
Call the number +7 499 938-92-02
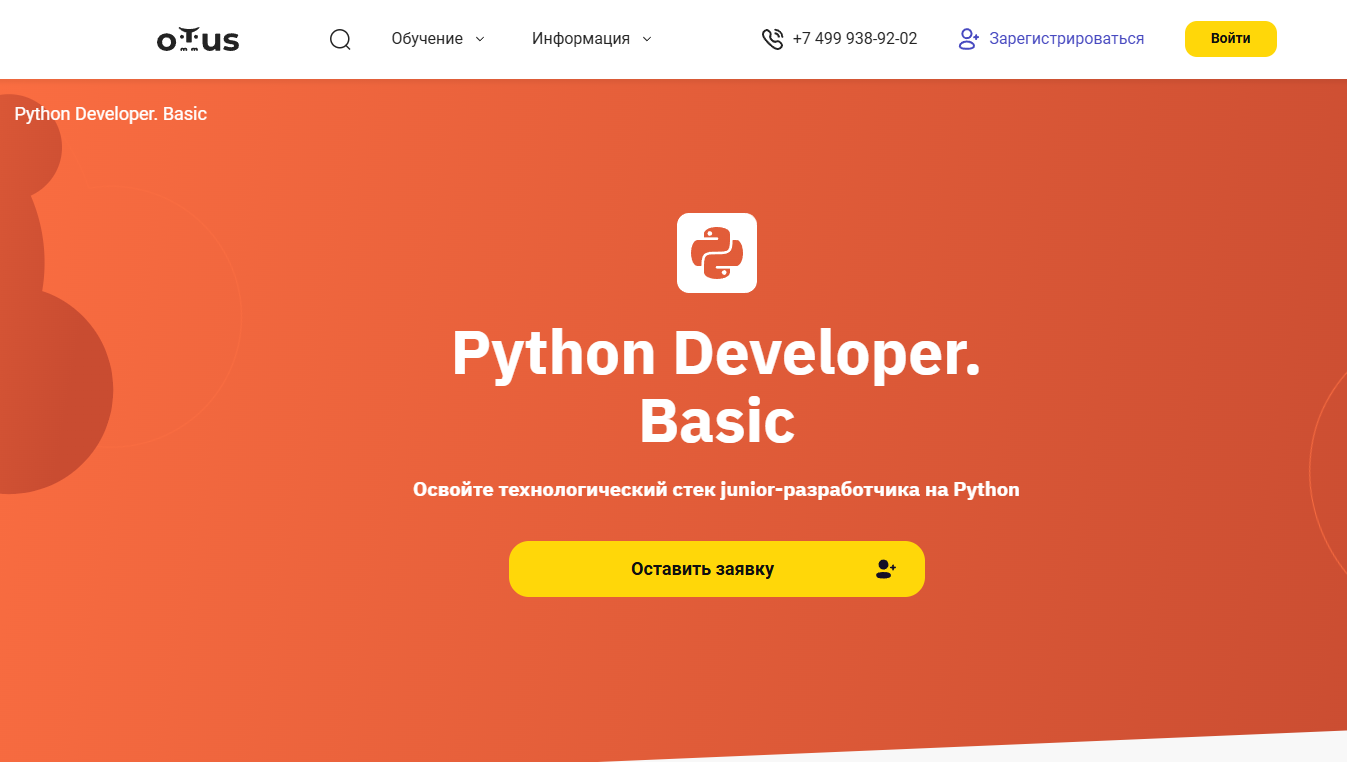[x=854, y=39]
